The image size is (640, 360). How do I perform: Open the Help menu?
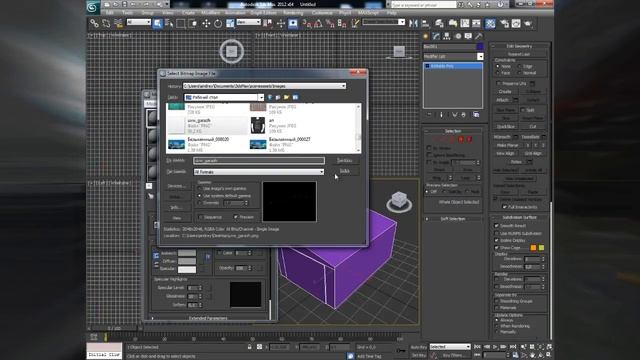[x=391, y=13]
